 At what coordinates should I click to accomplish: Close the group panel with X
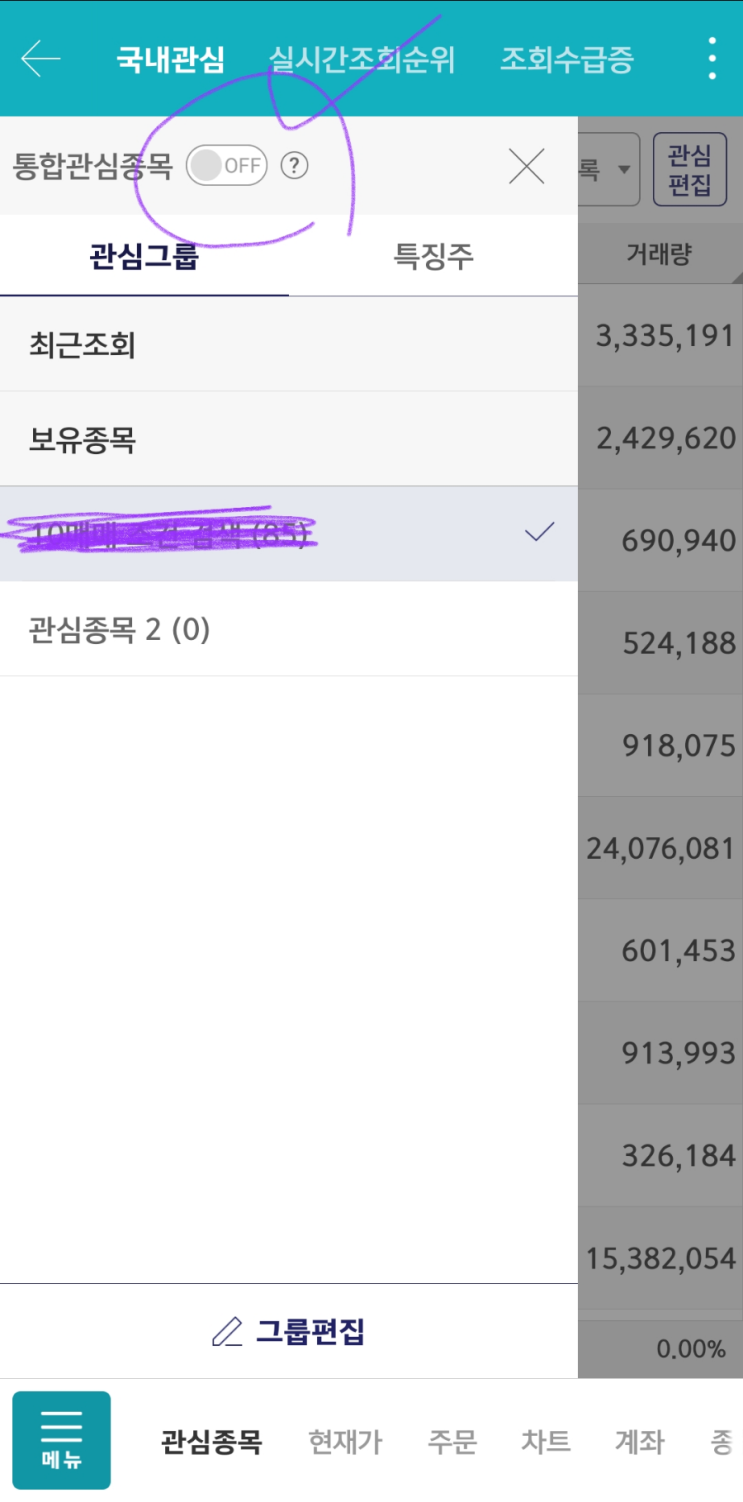pos(526,166)
